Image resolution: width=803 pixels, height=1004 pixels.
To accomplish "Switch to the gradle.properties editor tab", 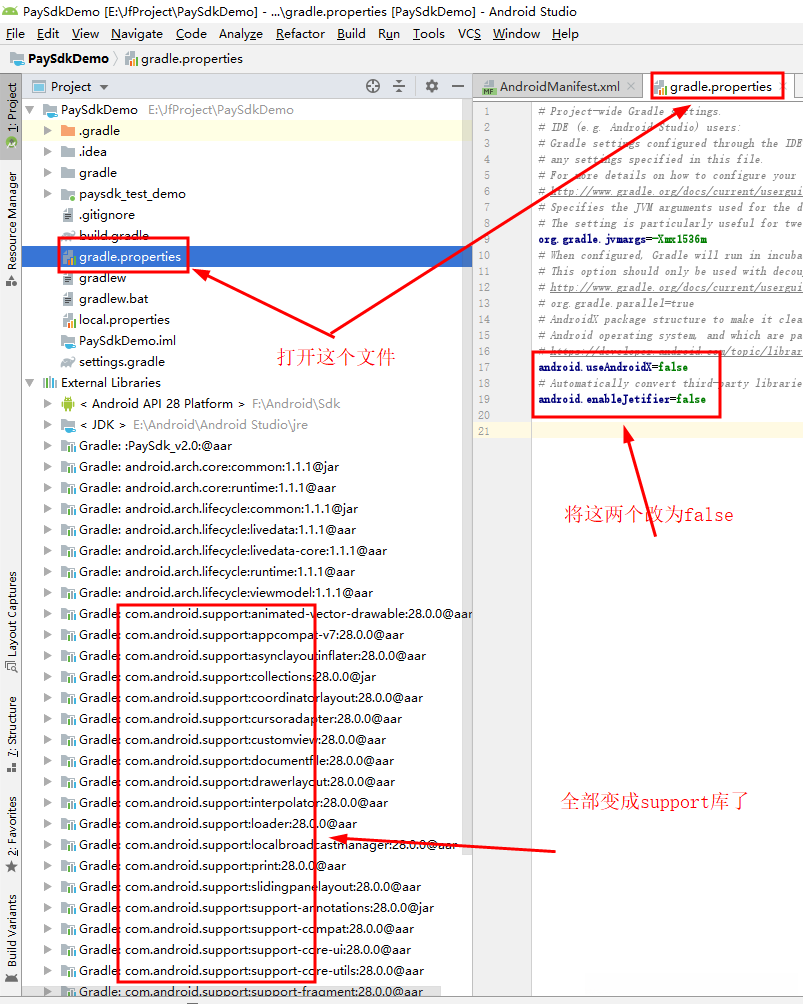I will [x=720, y=86].
